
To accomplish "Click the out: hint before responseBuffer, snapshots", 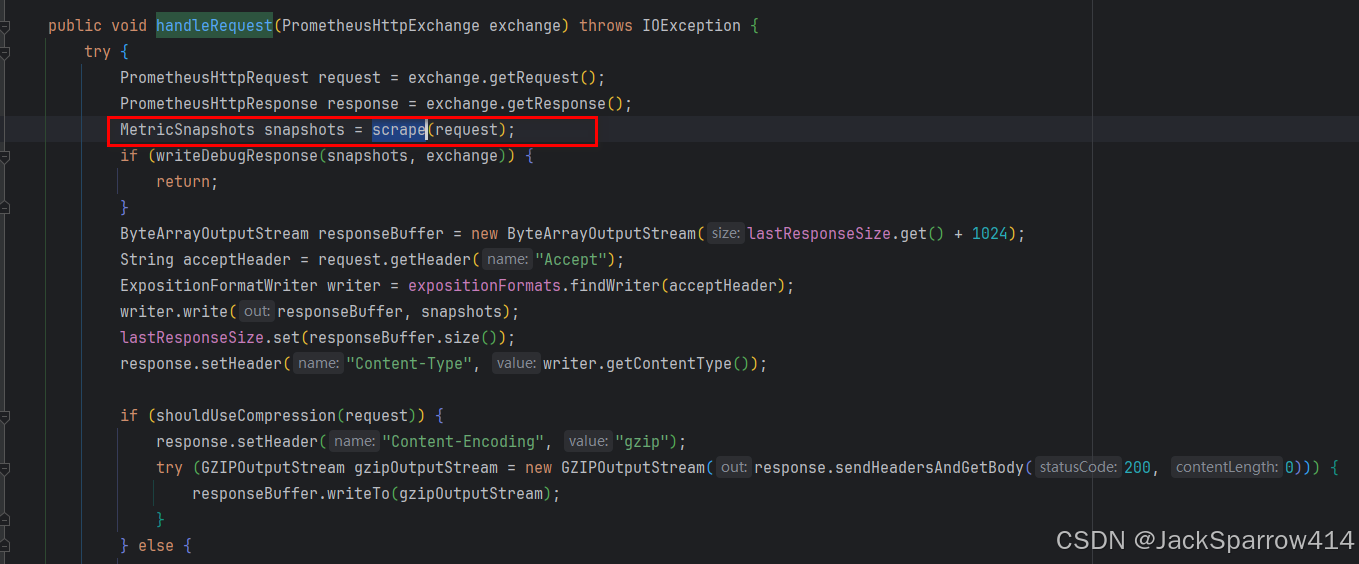I will 256,312.
